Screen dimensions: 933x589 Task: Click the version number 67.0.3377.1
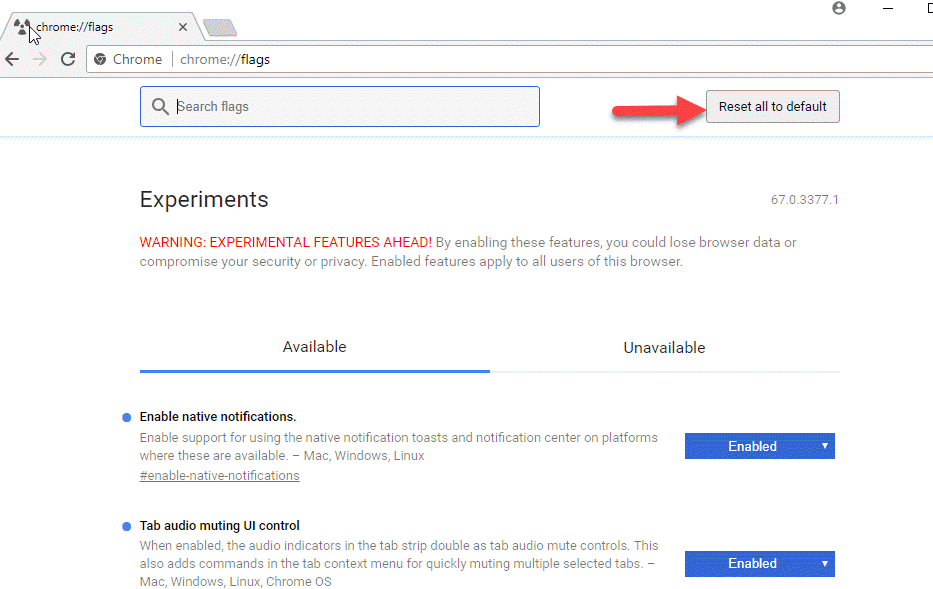(804, 200)
